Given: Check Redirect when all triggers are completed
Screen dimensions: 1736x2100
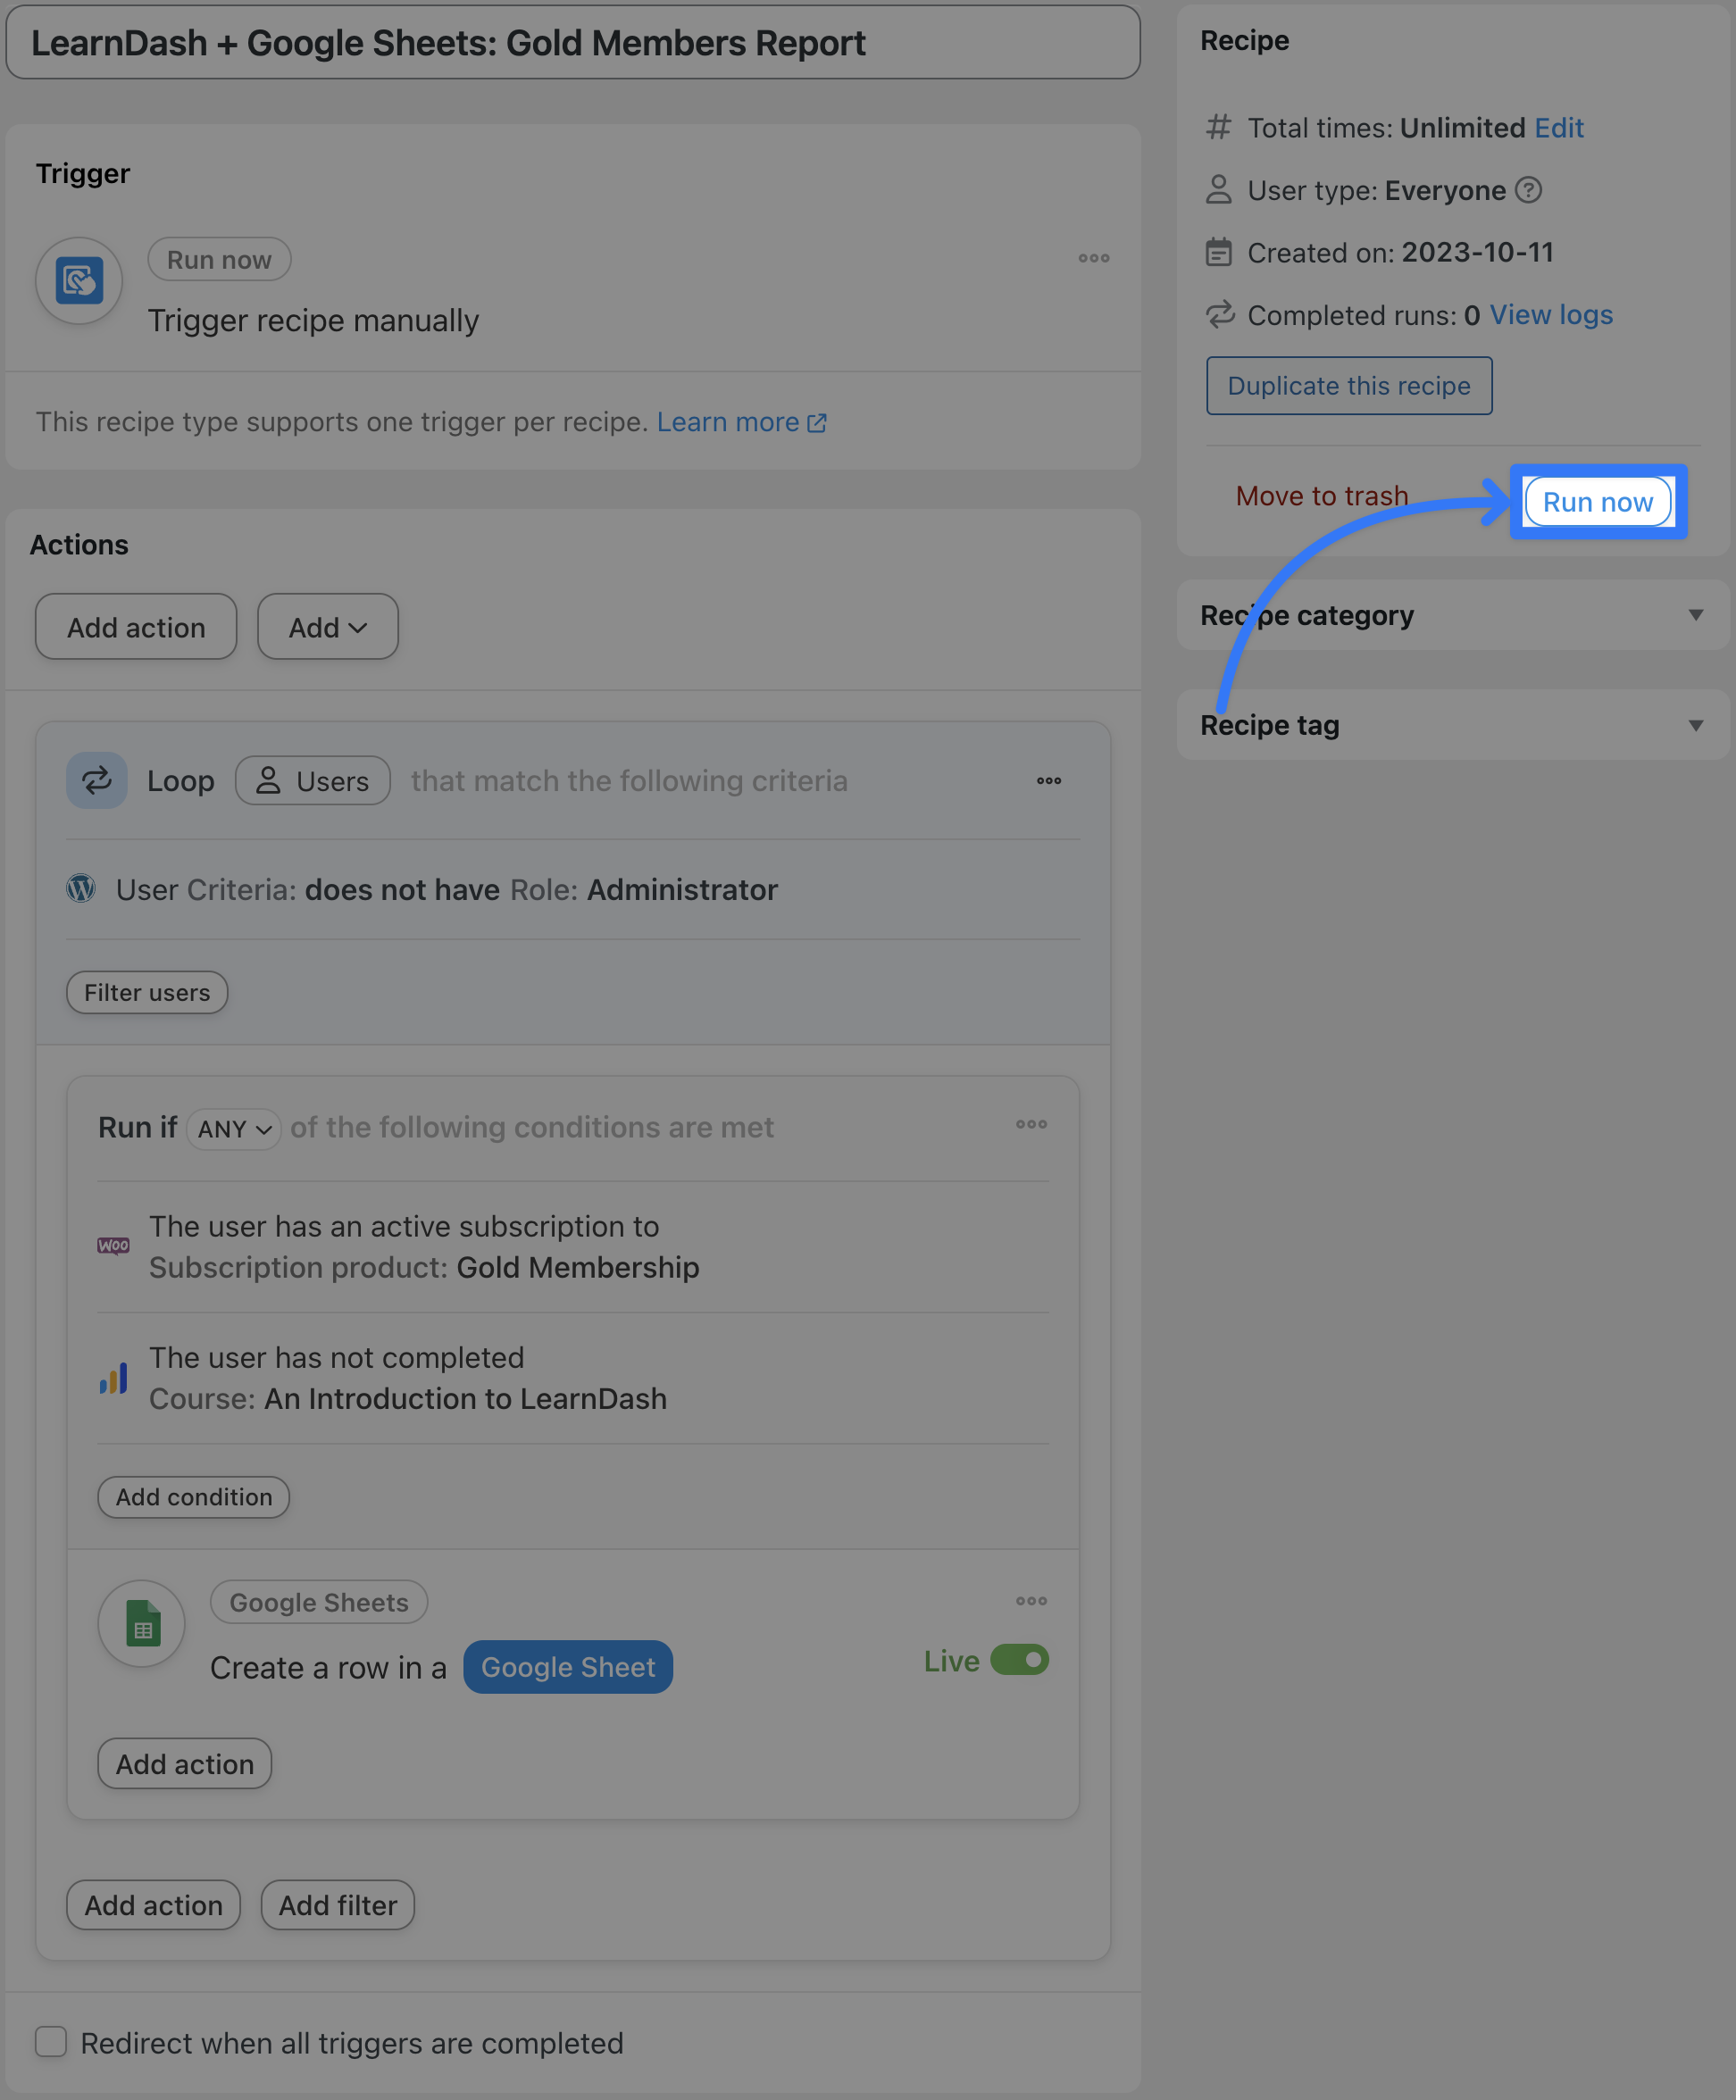Looking at the screenshot, I should [x=51, y=2041].
